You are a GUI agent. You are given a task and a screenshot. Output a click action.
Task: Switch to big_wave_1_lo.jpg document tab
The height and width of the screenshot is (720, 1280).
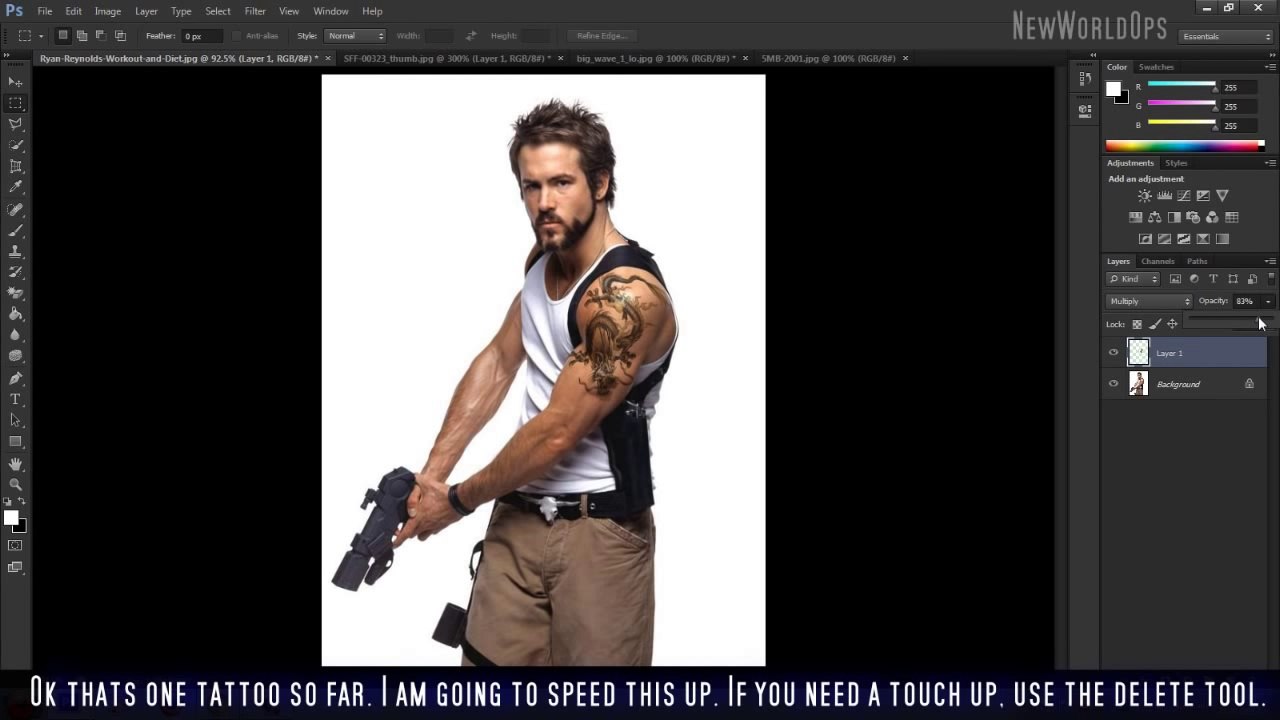656,58
